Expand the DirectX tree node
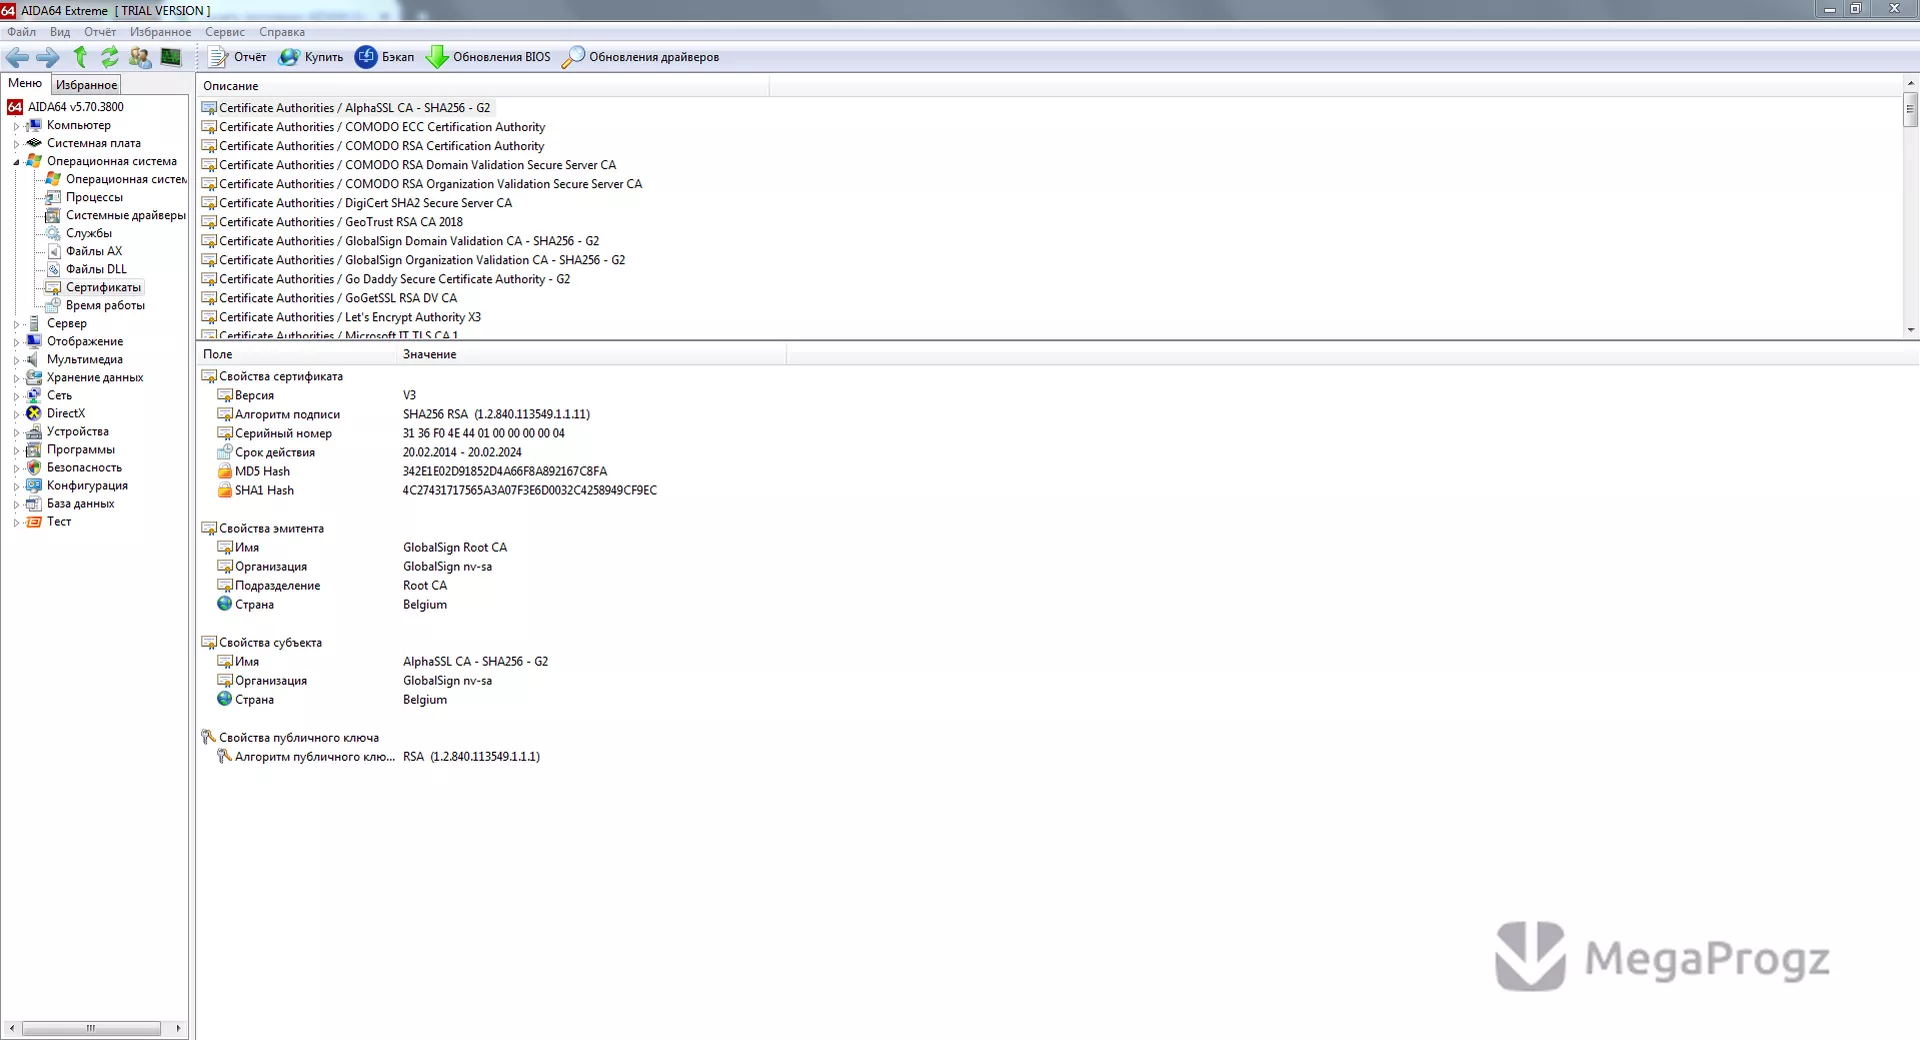 (16, 414)
